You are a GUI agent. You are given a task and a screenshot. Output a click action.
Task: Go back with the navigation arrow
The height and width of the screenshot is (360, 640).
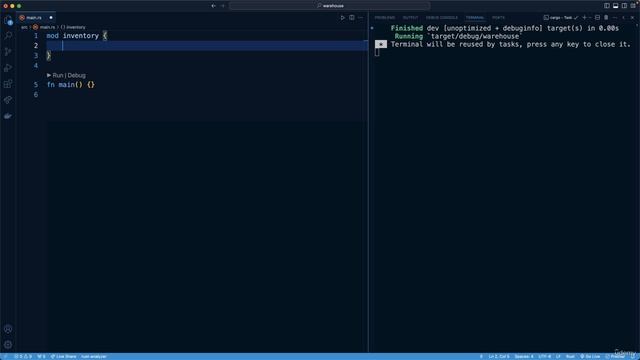pyautogui.click(x=213, y=6)
